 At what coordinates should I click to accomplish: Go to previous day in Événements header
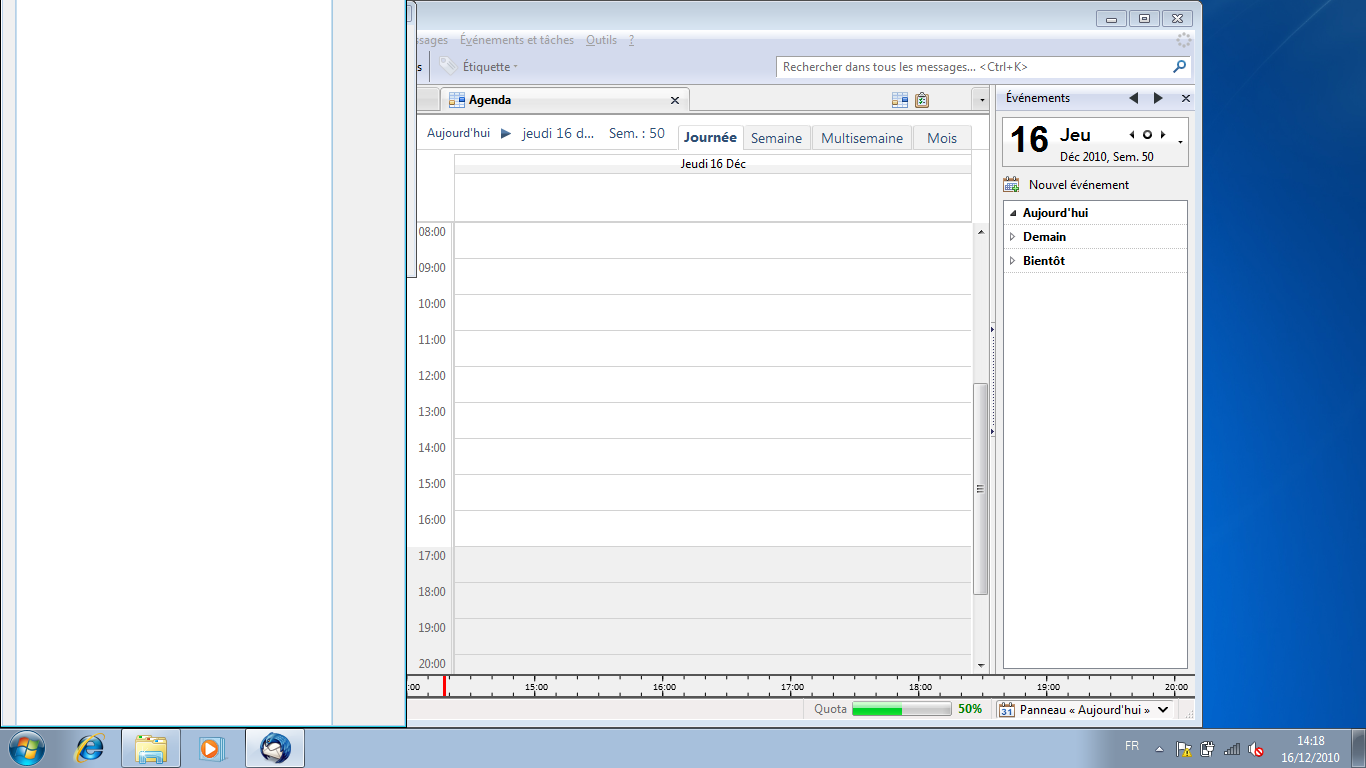point(1133,98)
